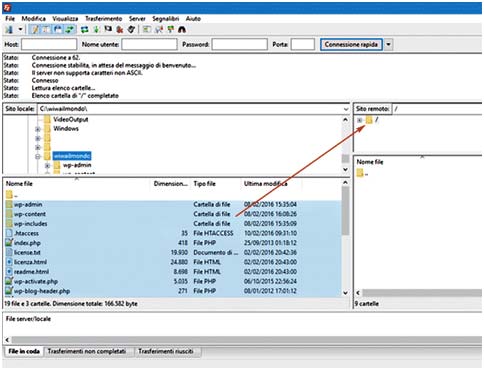Click the licenza.html file icon
Screen dimensions: 484x370
click(9, 262)
